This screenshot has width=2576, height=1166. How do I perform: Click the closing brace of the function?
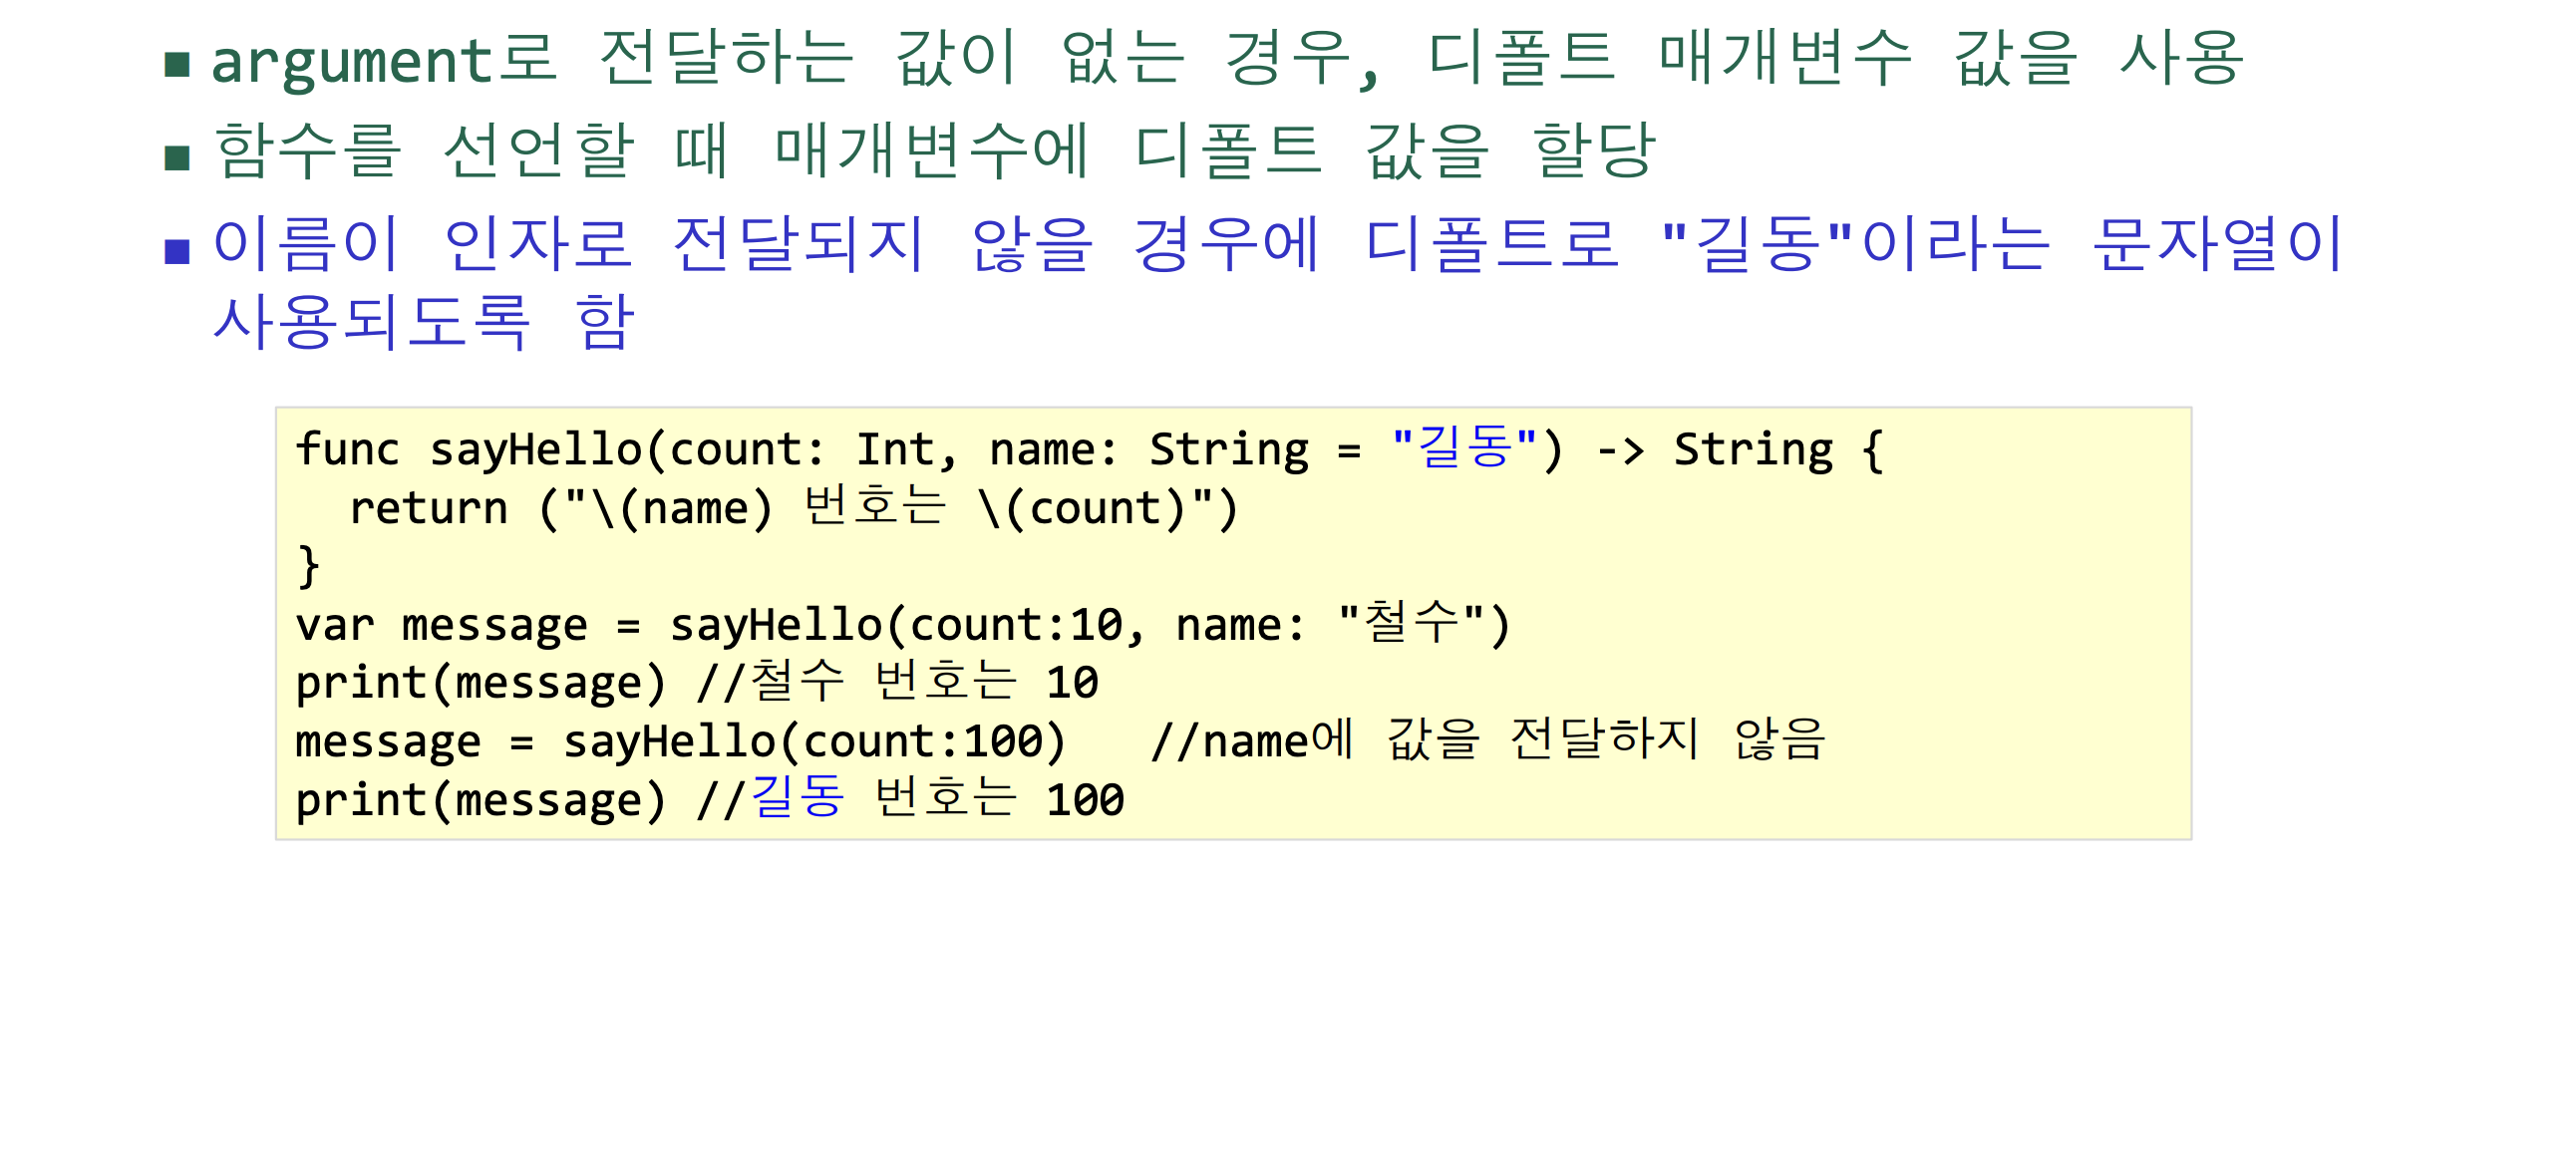pyautogui.click(x=308, y=566)
